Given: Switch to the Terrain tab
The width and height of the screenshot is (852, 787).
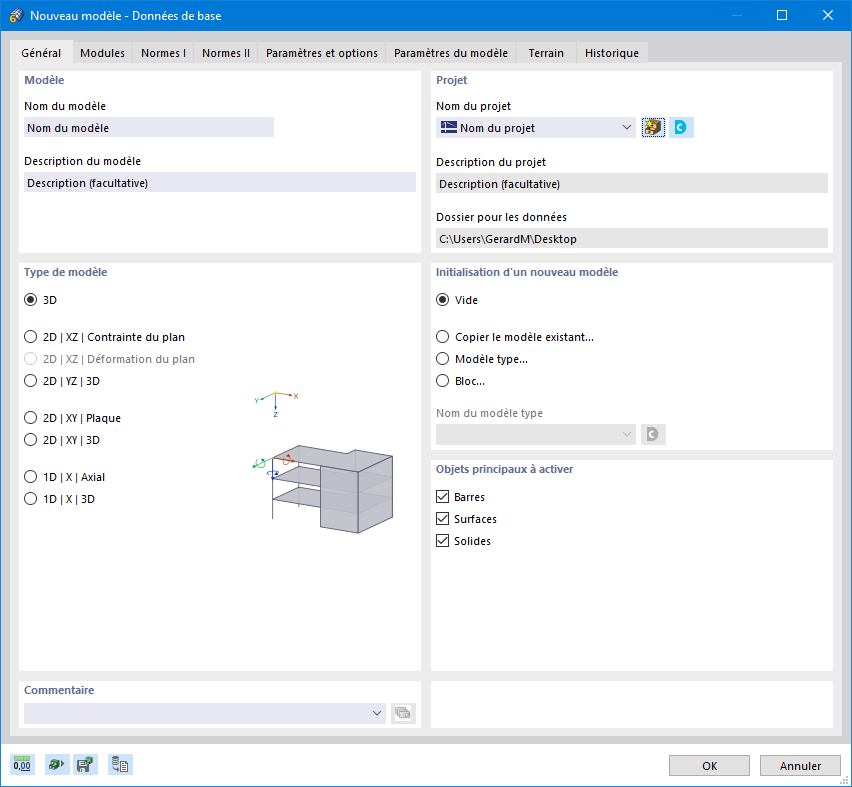Looking at the screenshot, I should click(546, 53).
